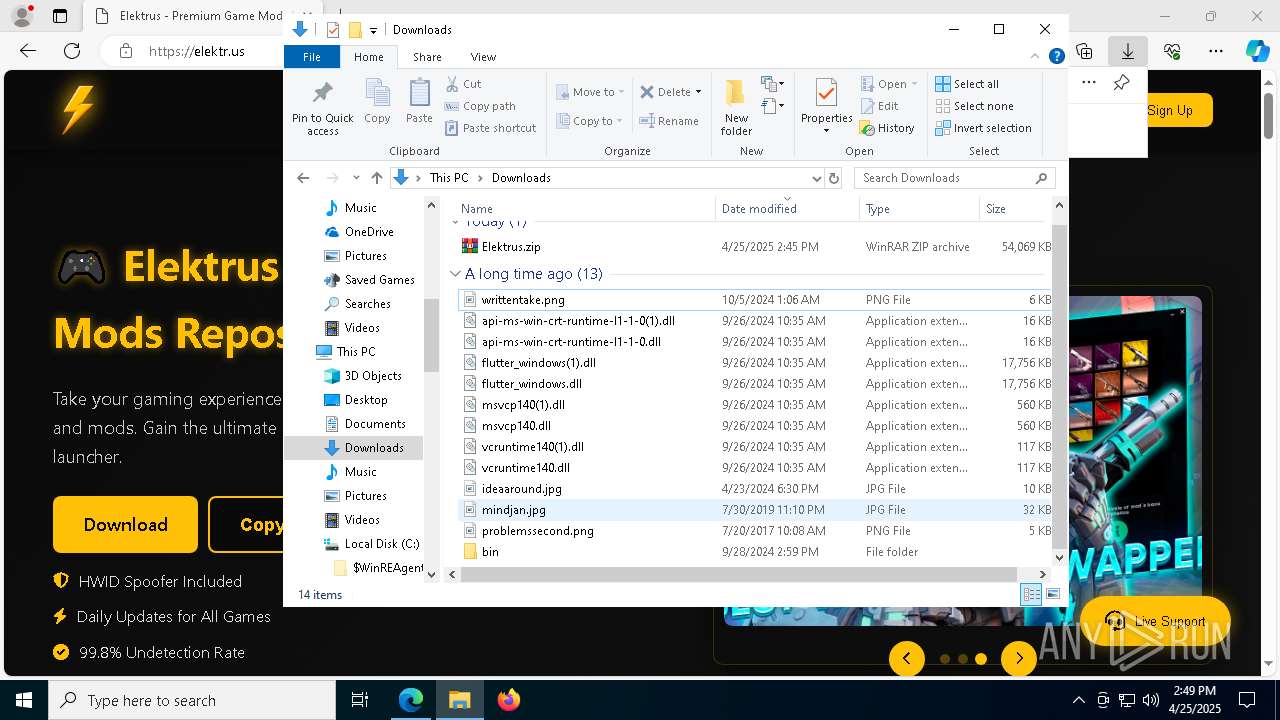
Task: Click the Elektrus browser tab
Action: tap(190, 16)
